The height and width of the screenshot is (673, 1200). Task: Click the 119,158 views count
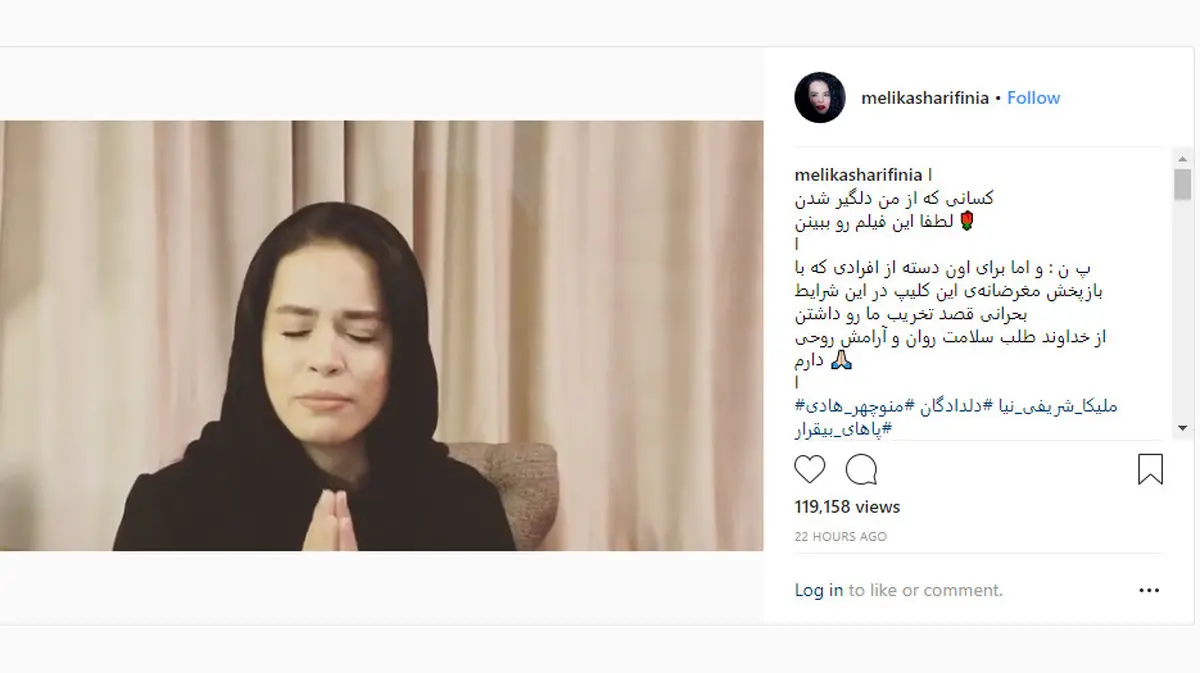coord(847,507)
